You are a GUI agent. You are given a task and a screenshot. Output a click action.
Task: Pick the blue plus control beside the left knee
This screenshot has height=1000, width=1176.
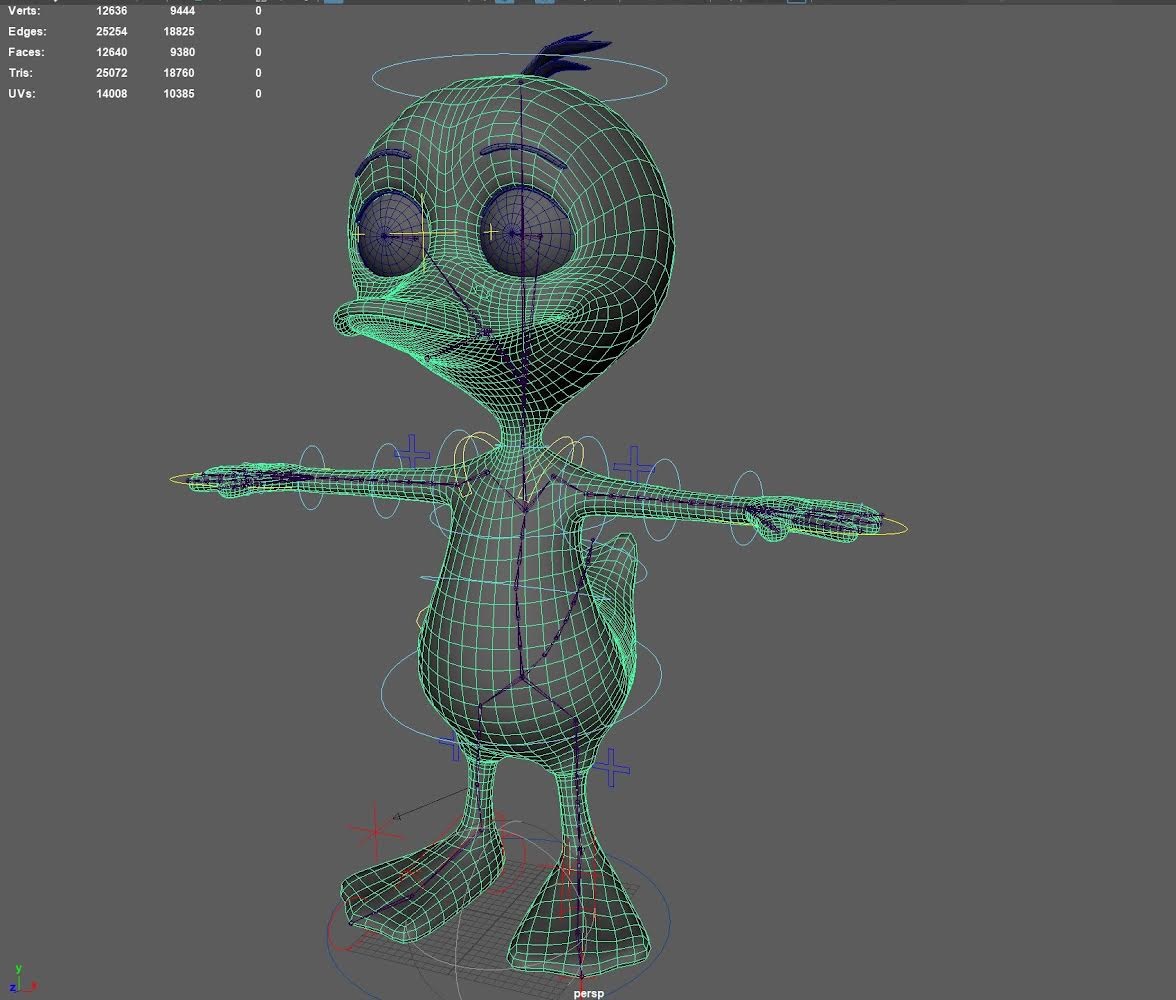[x=454, y=745]
